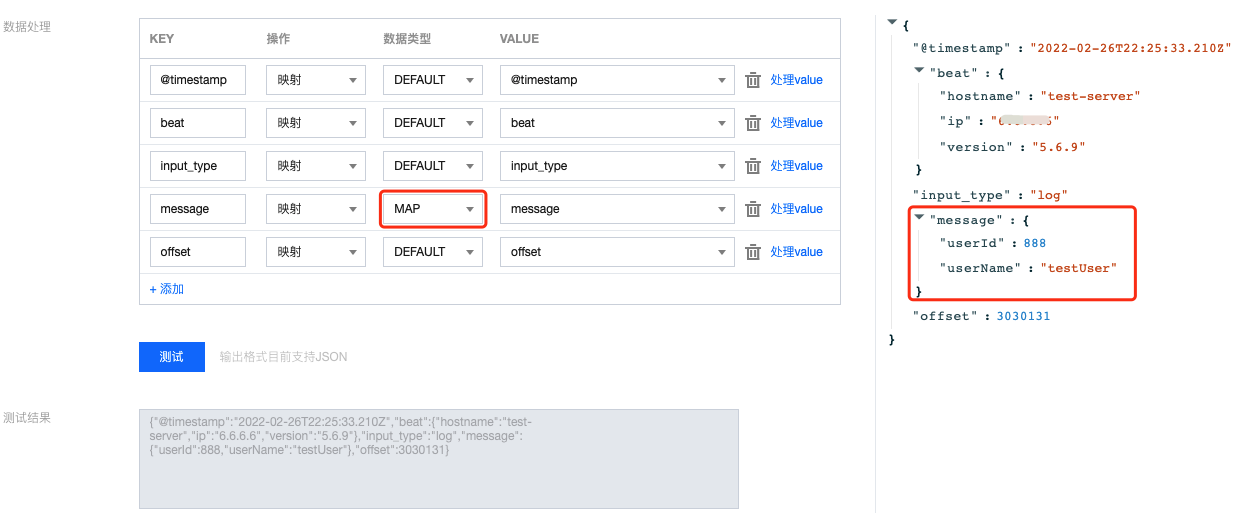The image size is (1240, 513).
Task: Click the input_type KEY input field
Action: pyautogui.click(x=197, y=166)
